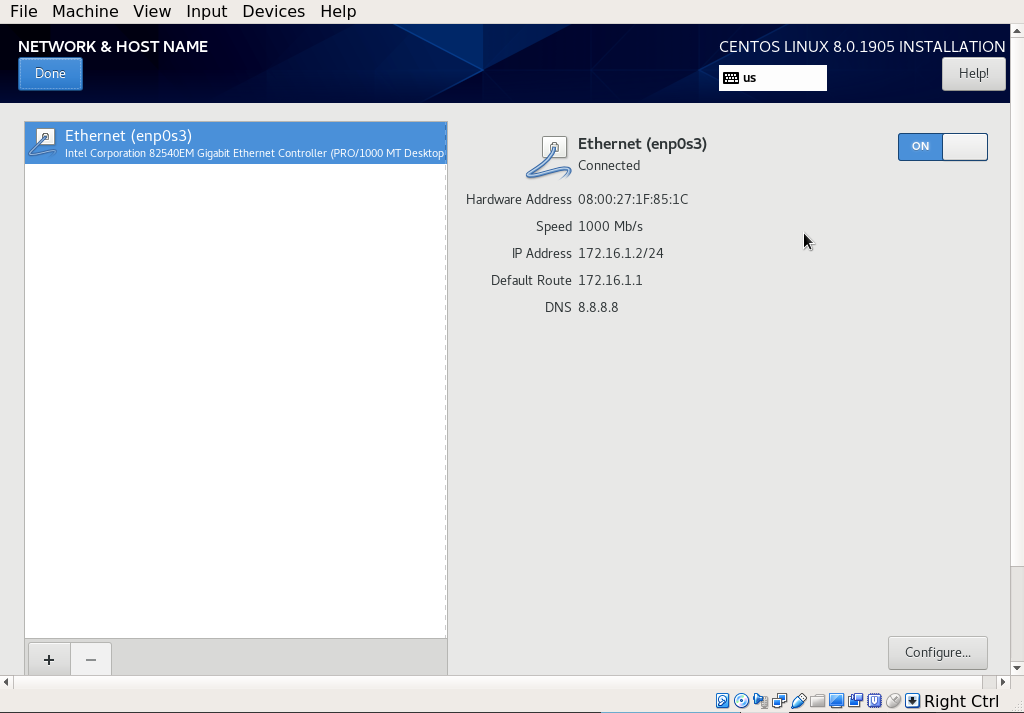Click the hard disk status icon
Image resolution: width=1024 pixels, height=713 pixels.
pos(722,700)
